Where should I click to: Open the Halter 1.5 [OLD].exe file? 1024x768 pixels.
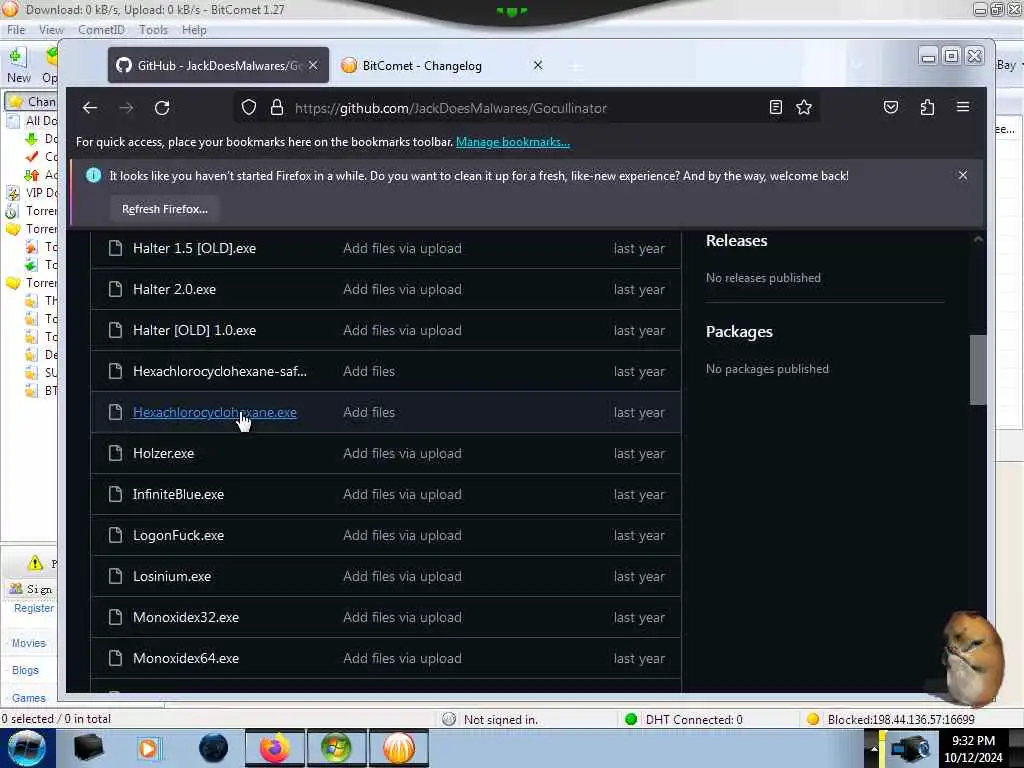point(195,248)
